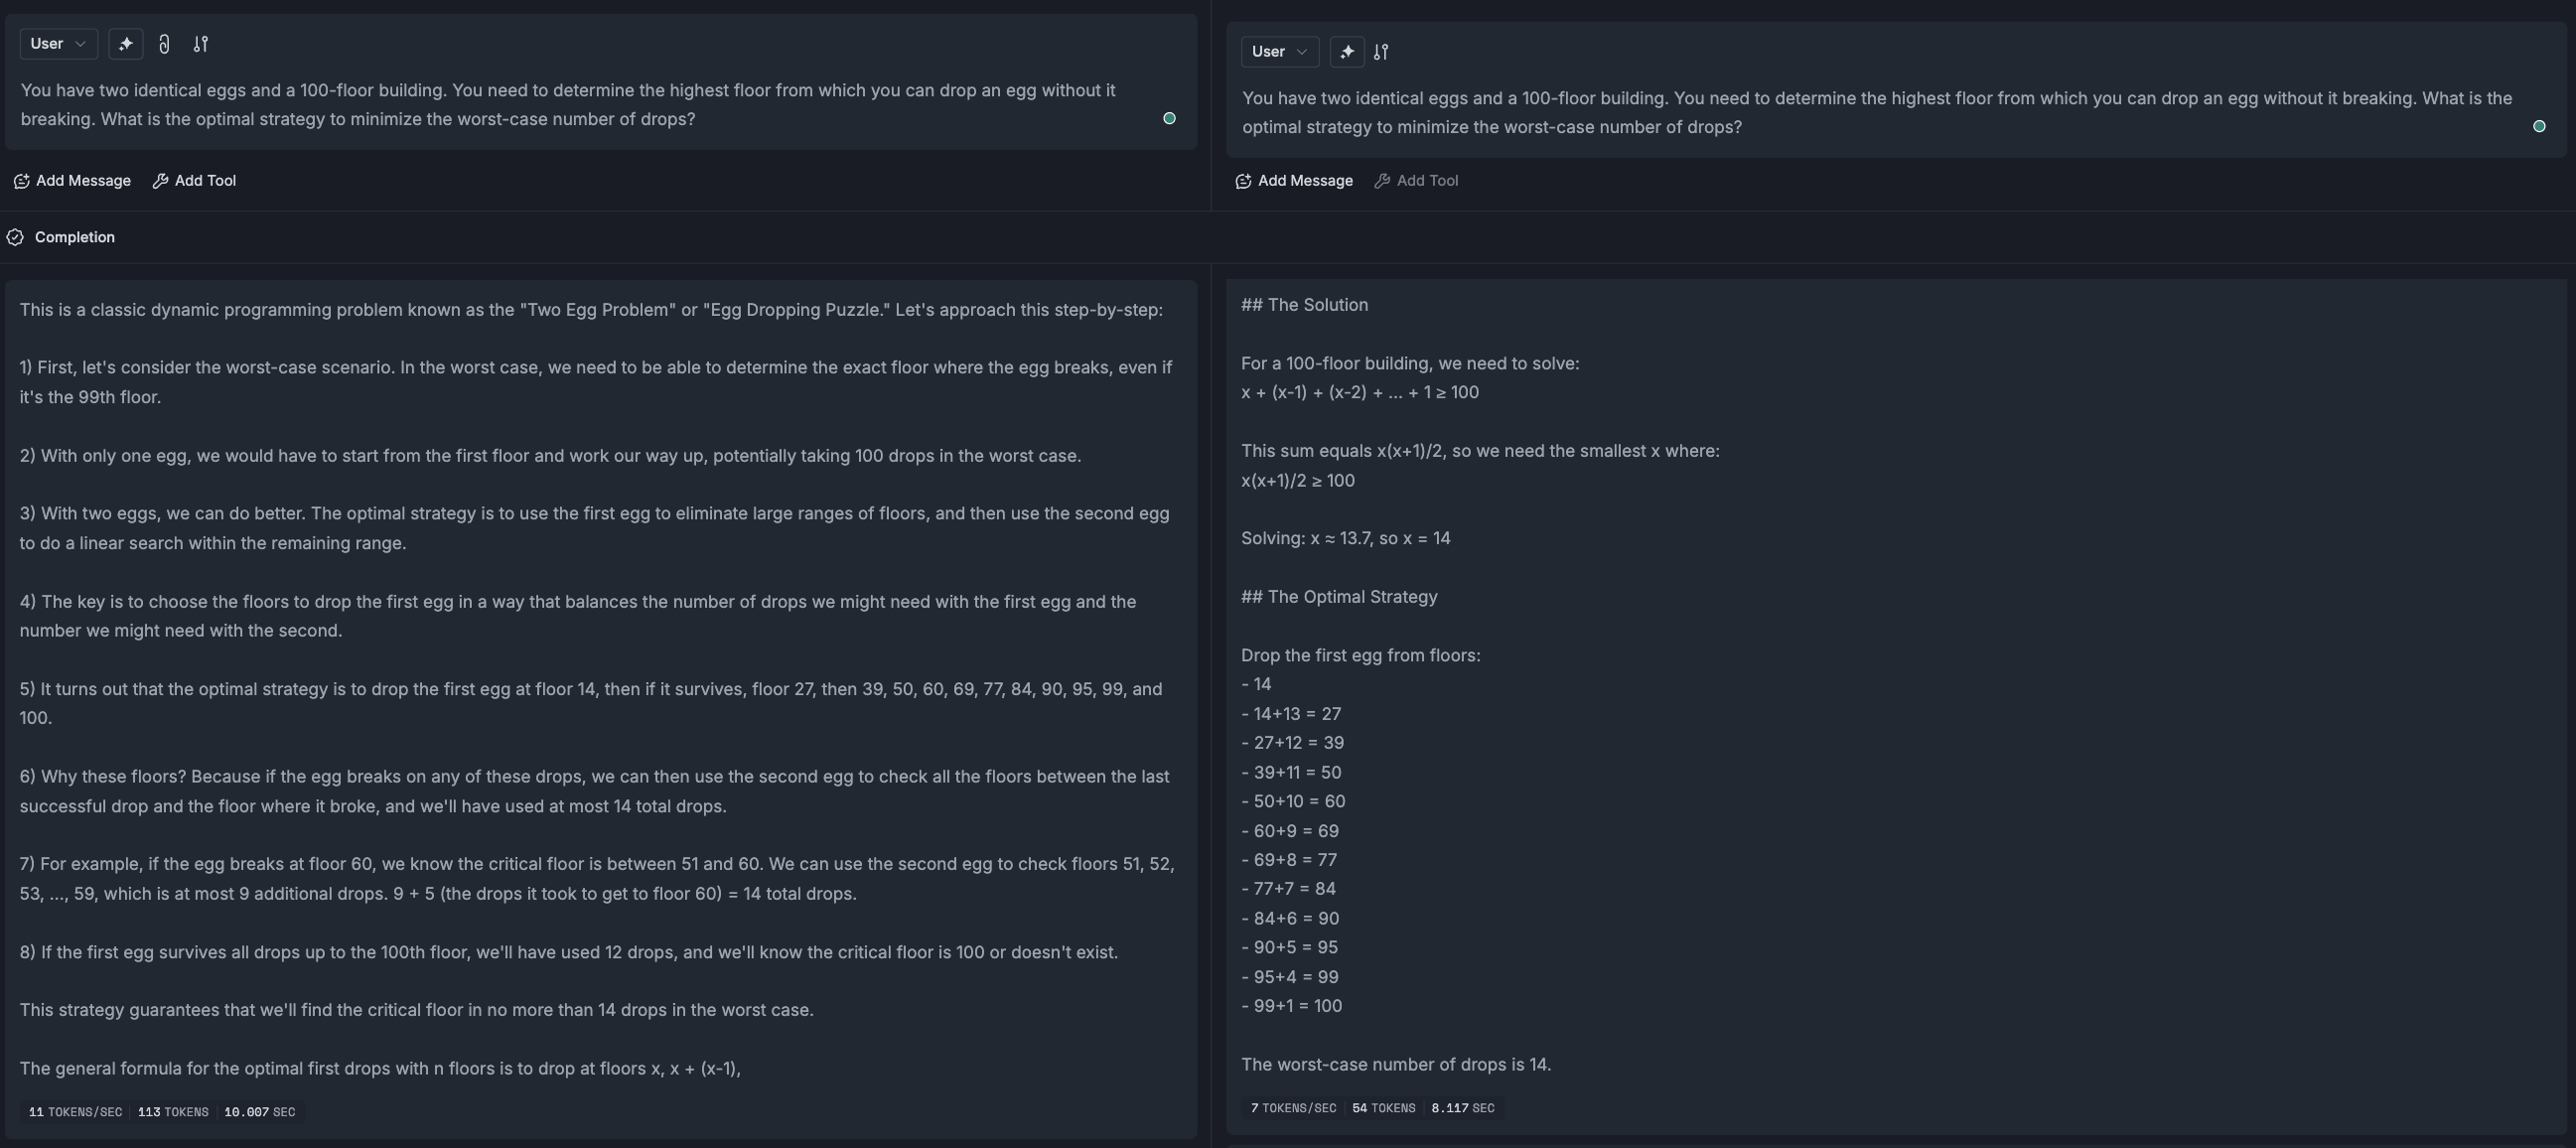Click the Completion checkmark icon
Image resolution: width=2576 pixels, height=1148 pixels.
pos(15,237)
